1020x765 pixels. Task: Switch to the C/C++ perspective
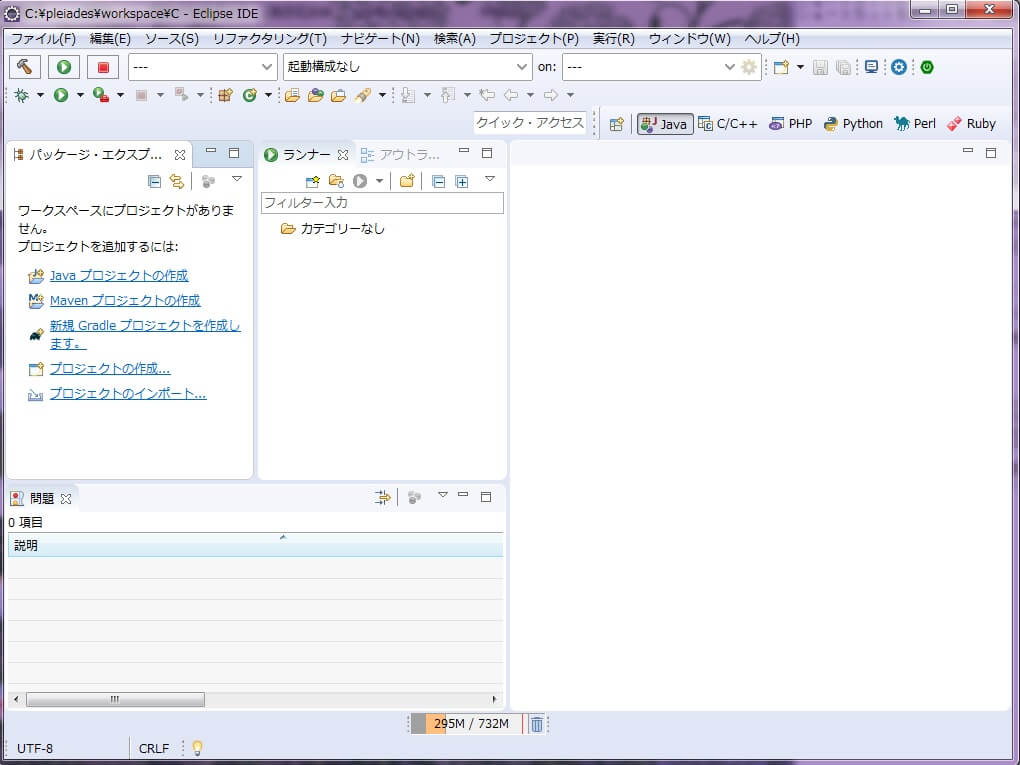728,124
